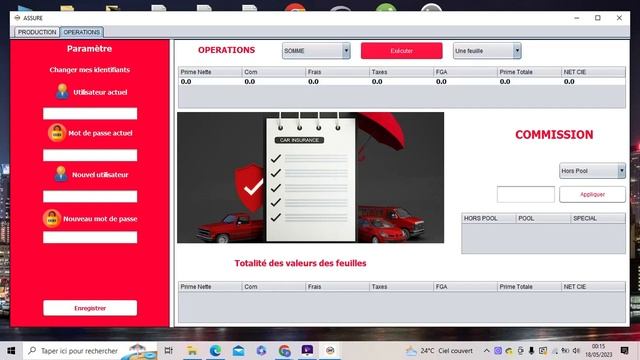Click the Nouvel utilisateur avatar icon

point(61,174)
